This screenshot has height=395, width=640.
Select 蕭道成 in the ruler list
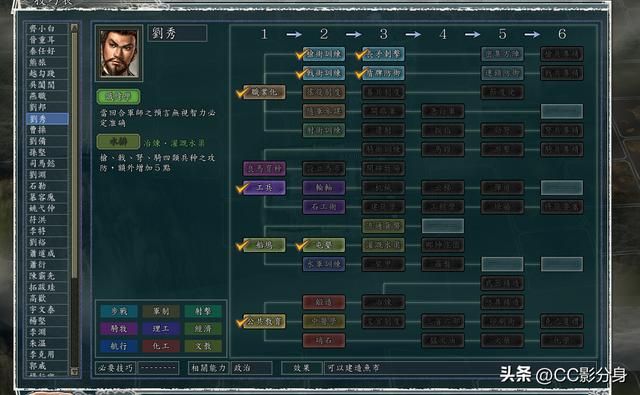coord(47,254)
